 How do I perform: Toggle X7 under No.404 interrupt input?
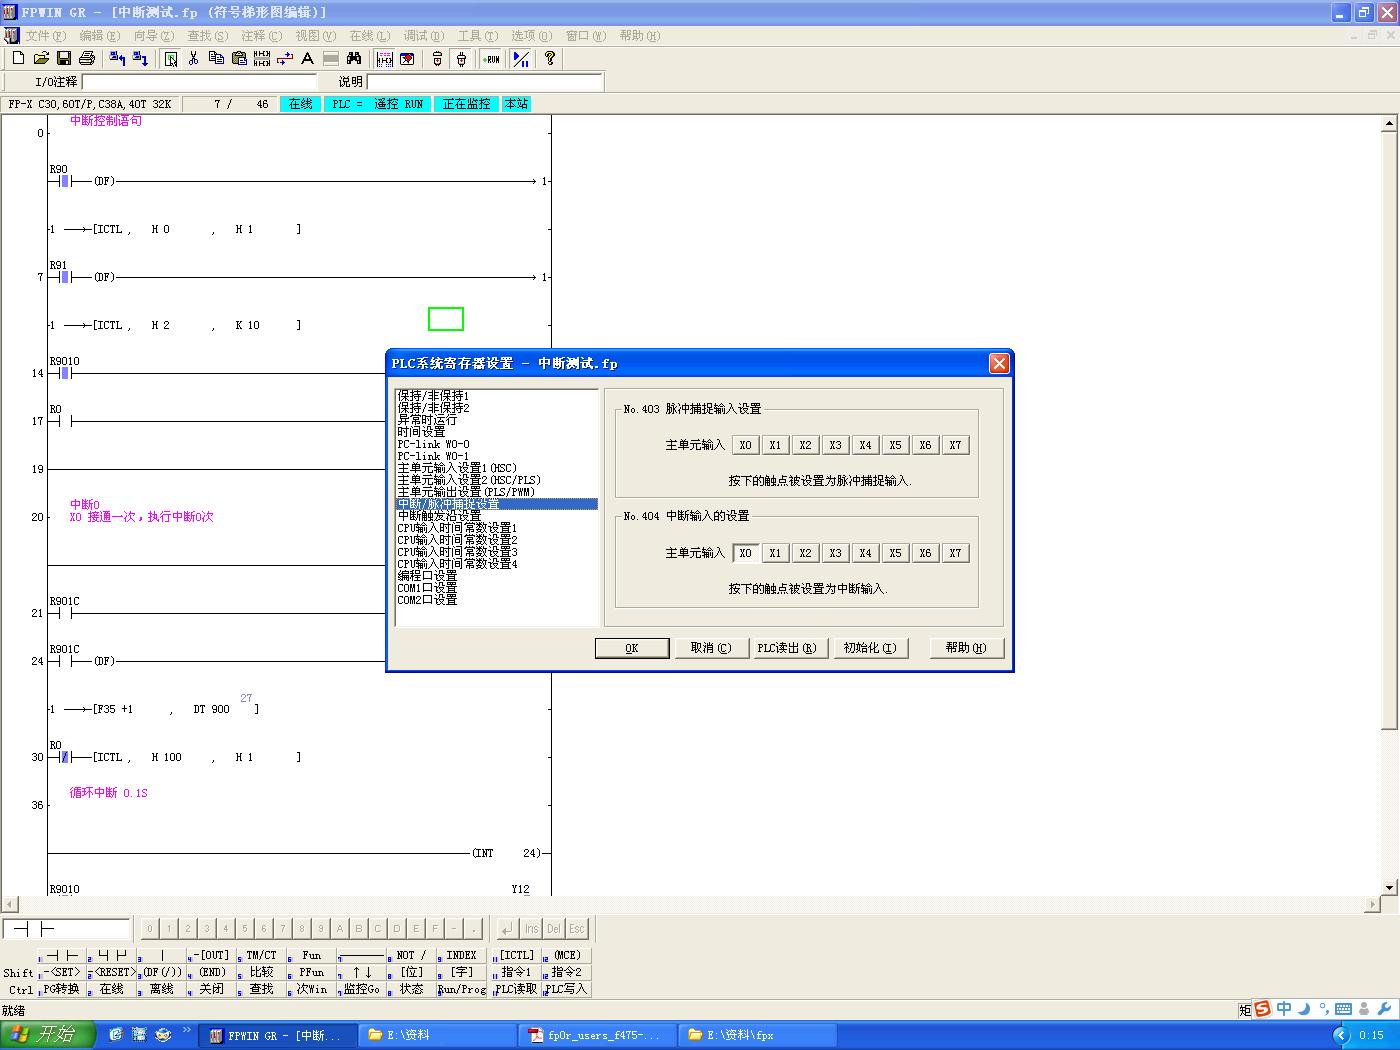tap(955, 553)
